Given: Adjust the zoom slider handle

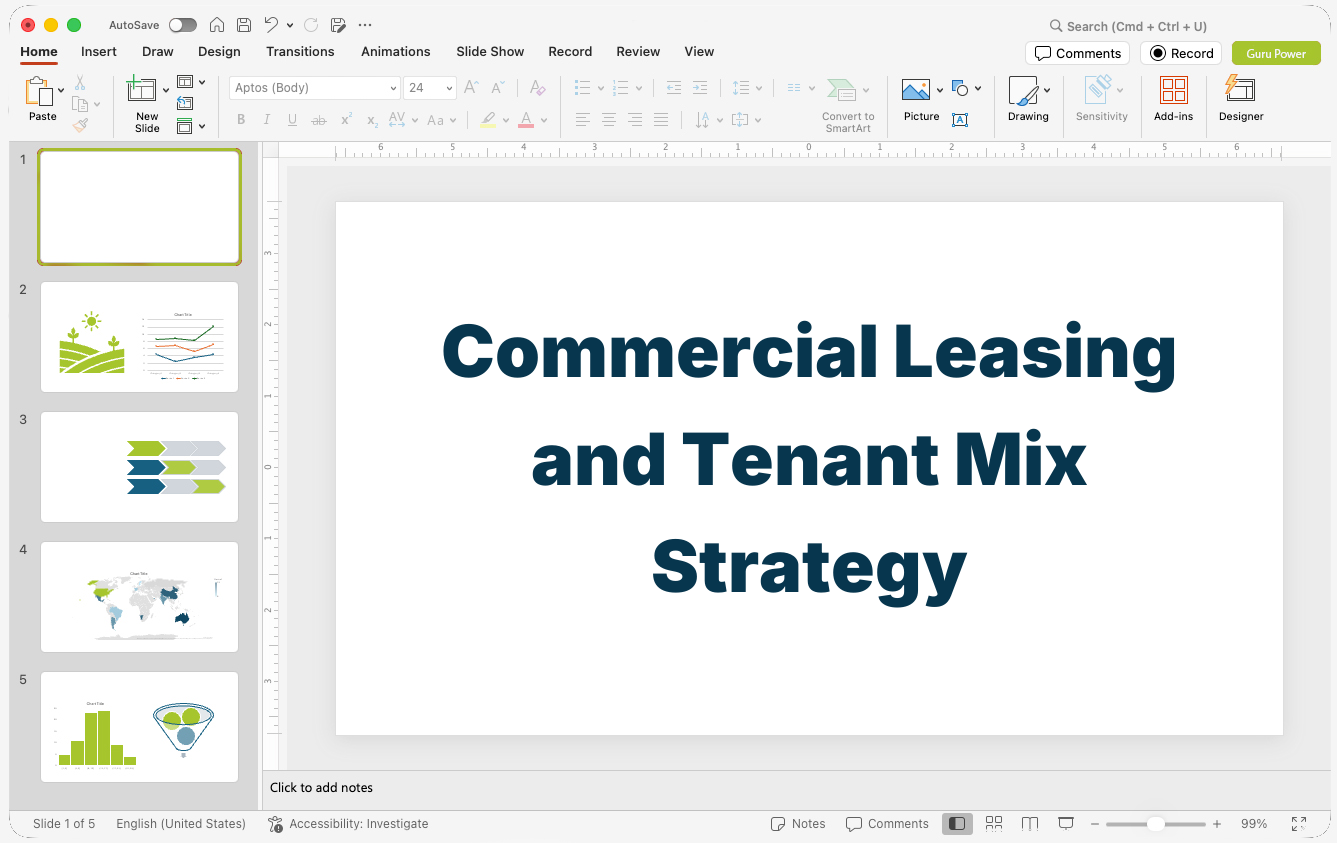Looking at the screenshot, I should tap(1155, 824).
